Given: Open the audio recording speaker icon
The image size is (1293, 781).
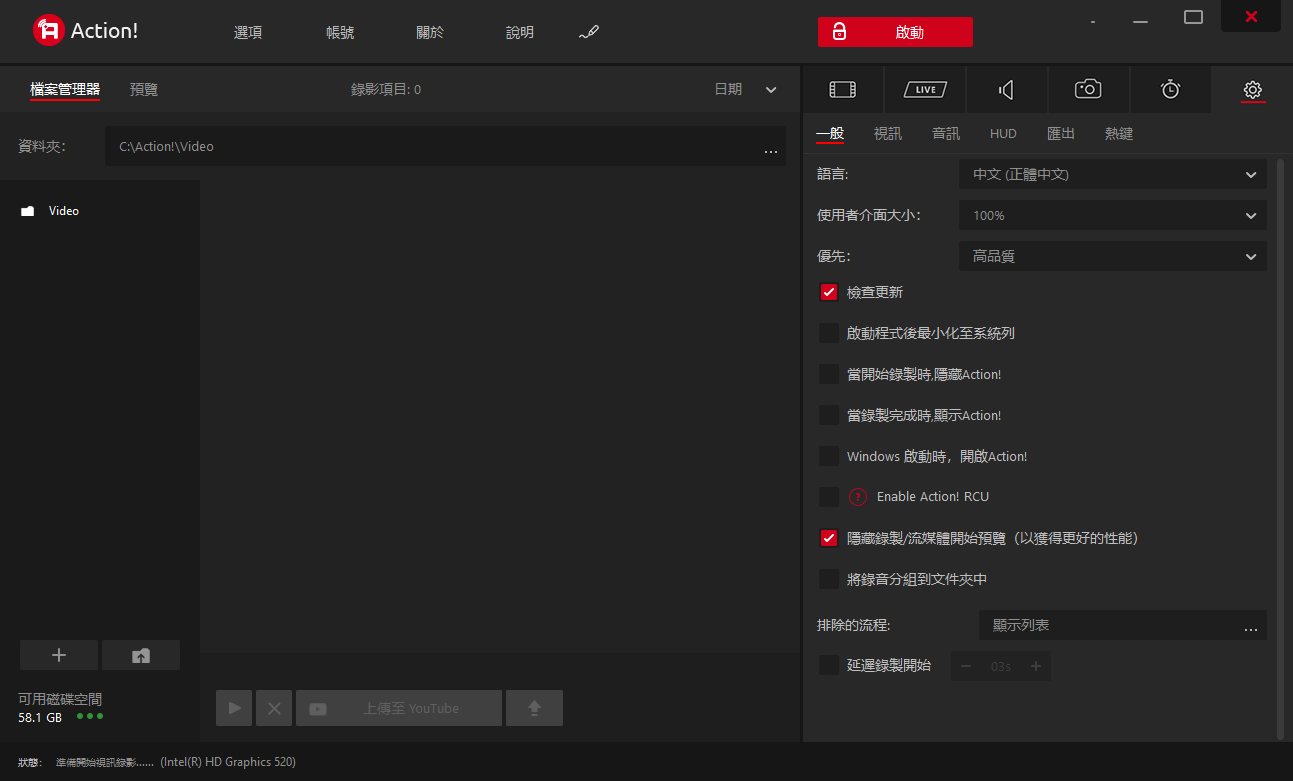Looking at the screenshot, I should (1006, 90).
